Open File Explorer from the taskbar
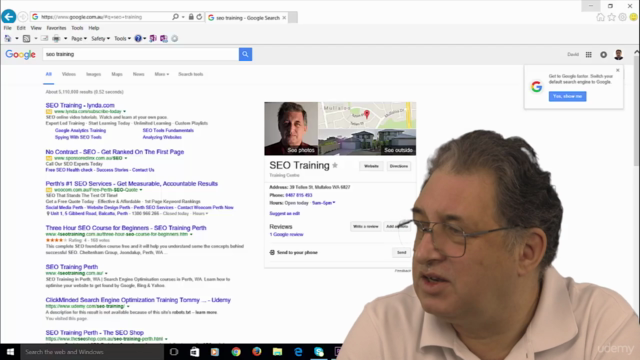This screenshot has height=360, width=640. click(277, 352)
